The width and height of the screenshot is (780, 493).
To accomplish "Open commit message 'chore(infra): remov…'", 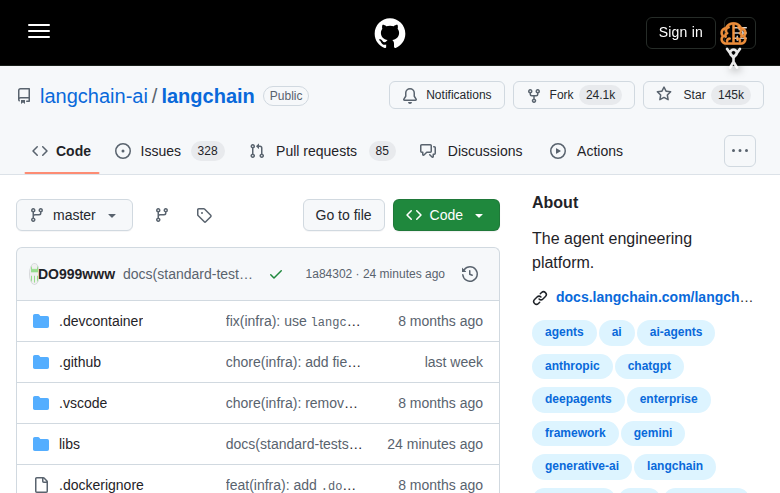I will point(292,403).
